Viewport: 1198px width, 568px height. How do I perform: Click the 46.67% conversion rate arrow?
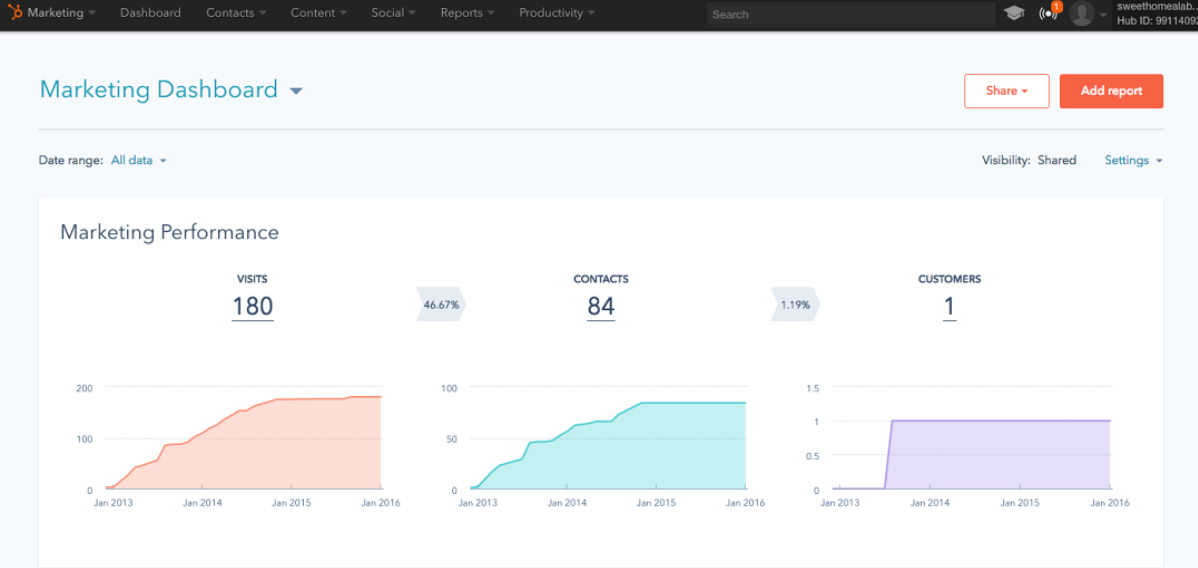(441, 304)
